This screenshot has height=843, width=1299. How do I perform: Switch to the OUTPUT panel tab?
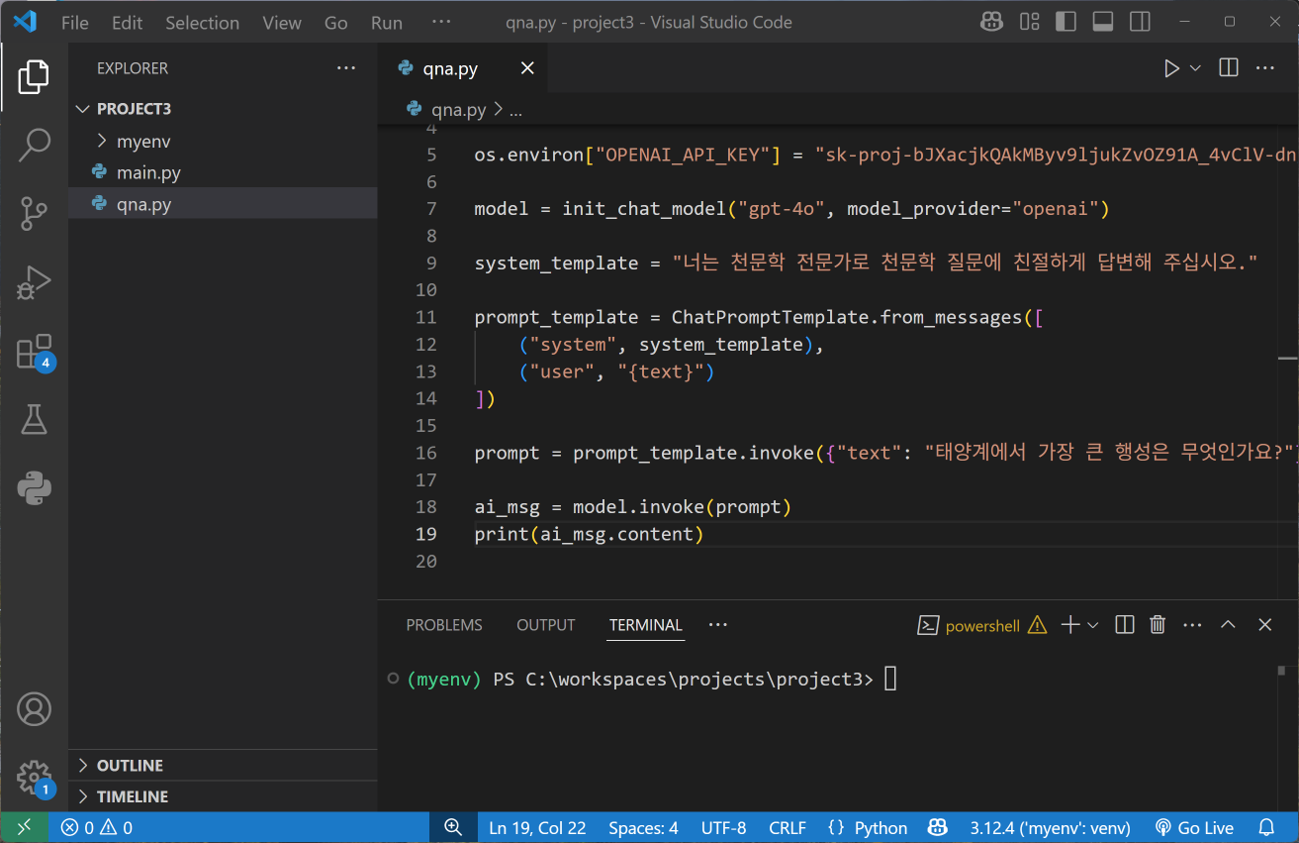click(x=545, y=625)
